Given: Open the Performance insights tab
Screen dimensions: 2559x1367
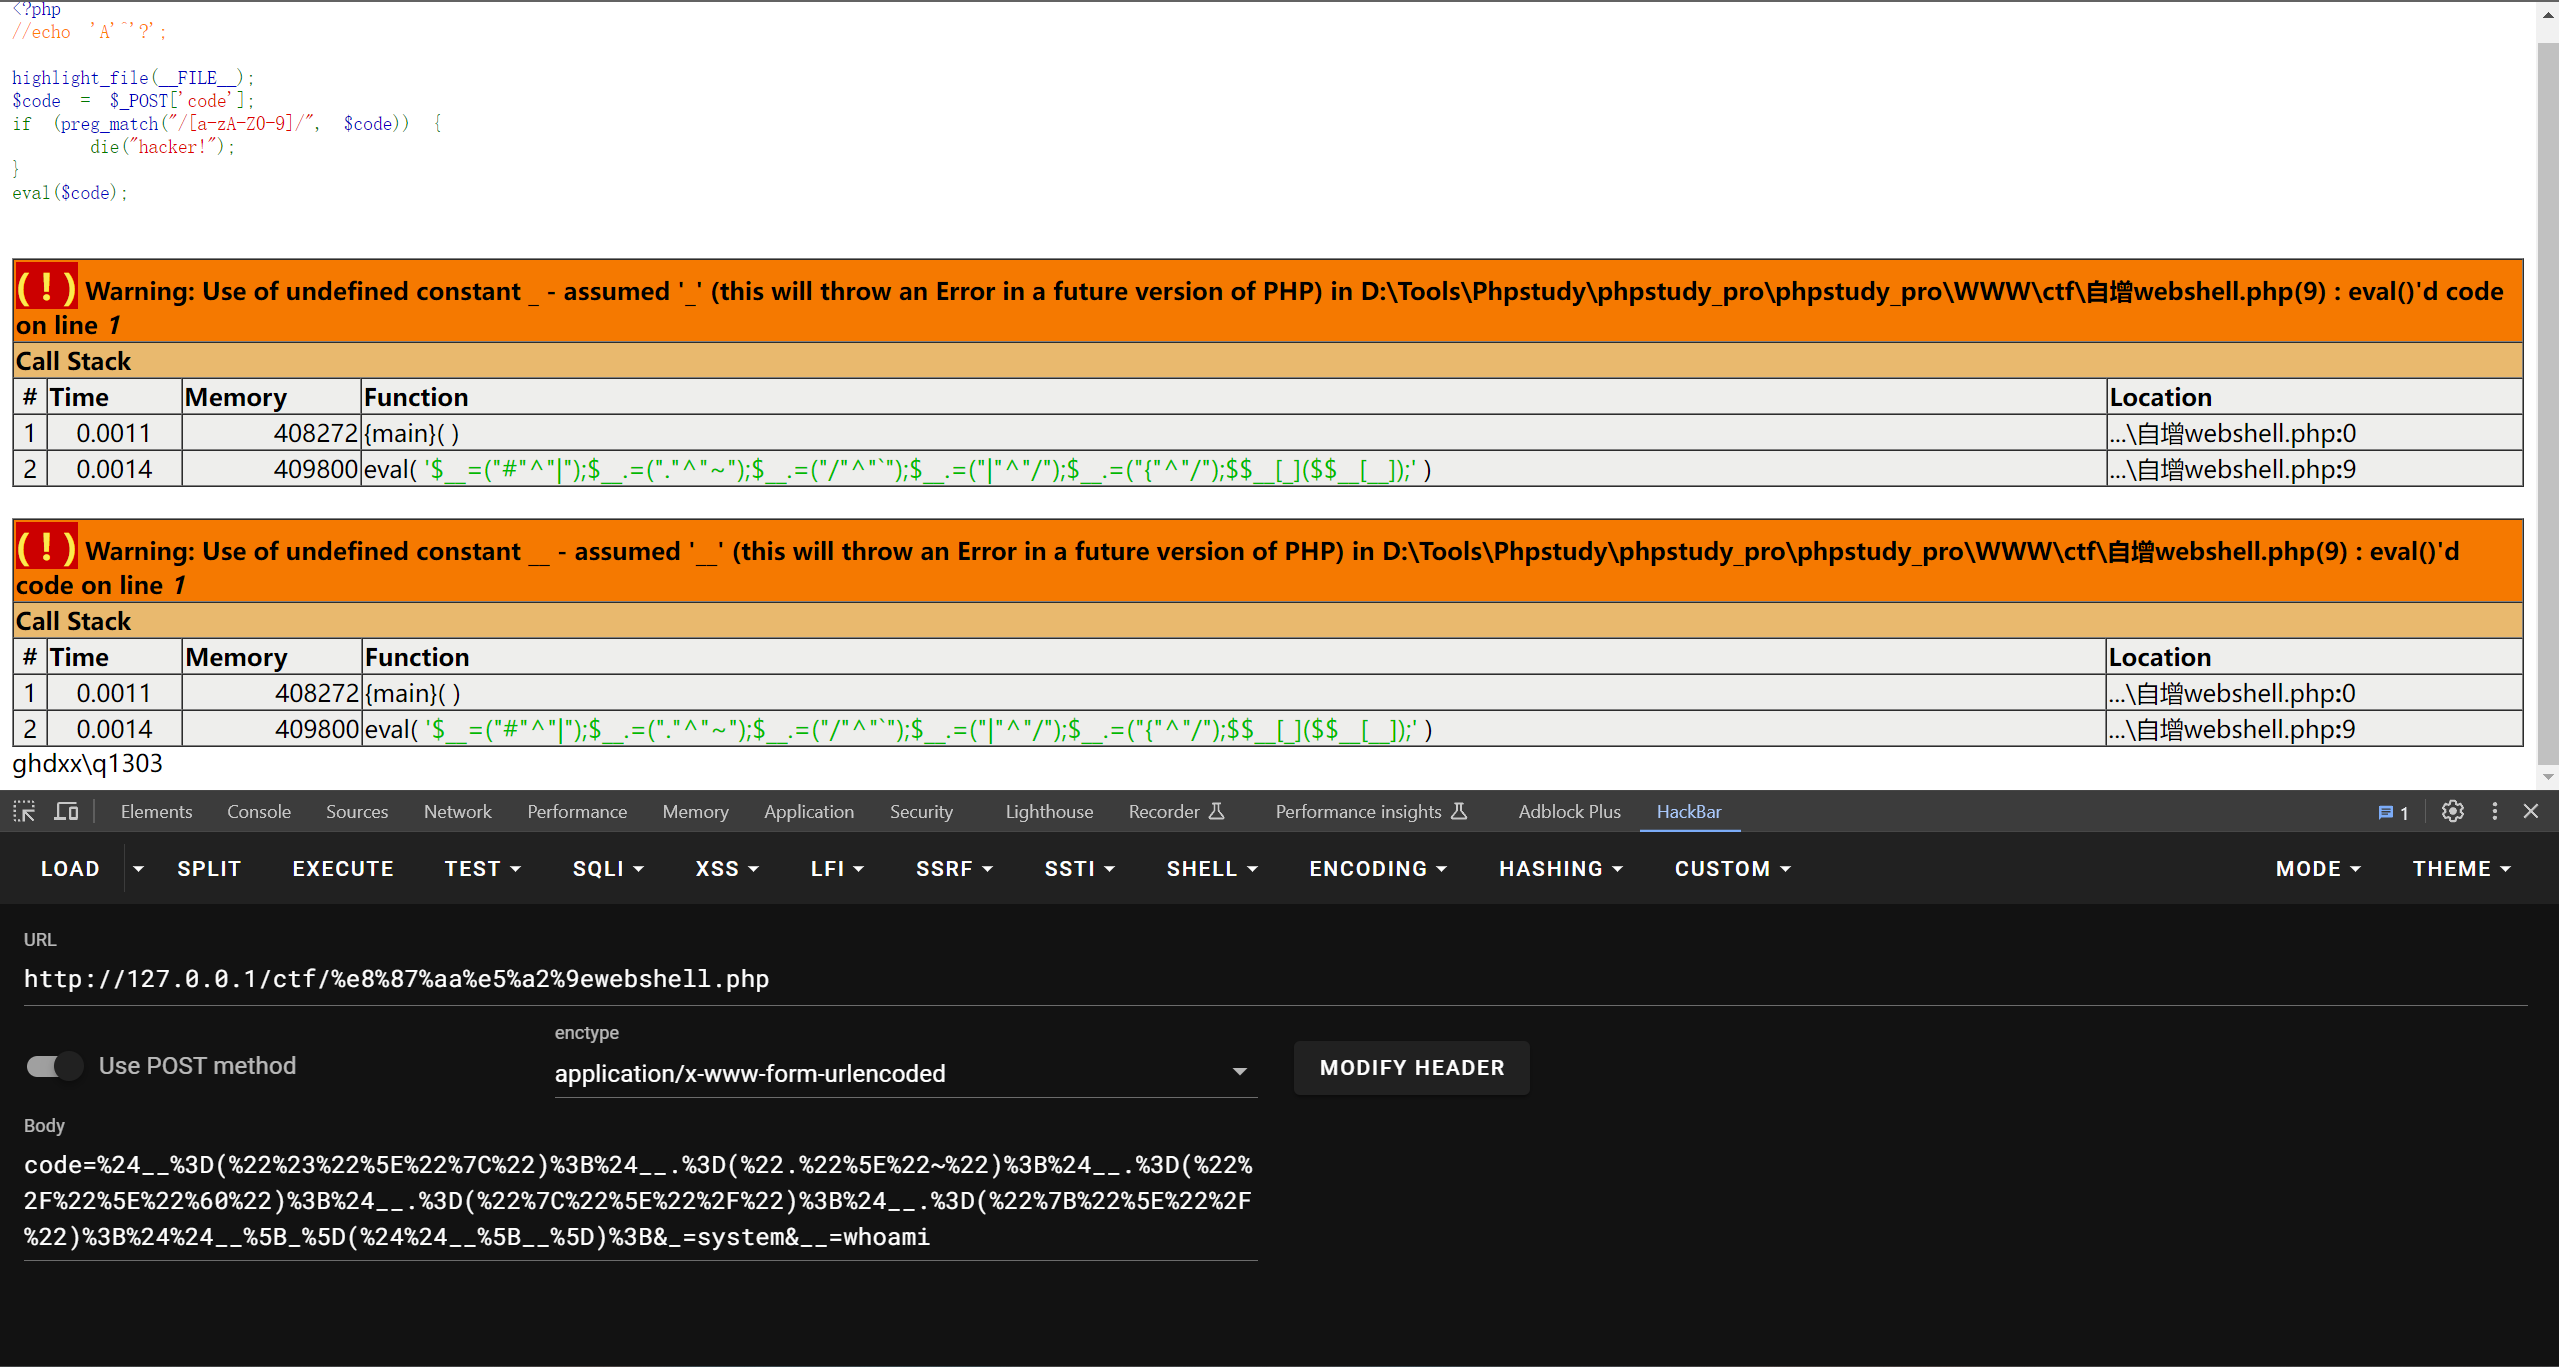Looking at the screenshot, I should 1371,811.
